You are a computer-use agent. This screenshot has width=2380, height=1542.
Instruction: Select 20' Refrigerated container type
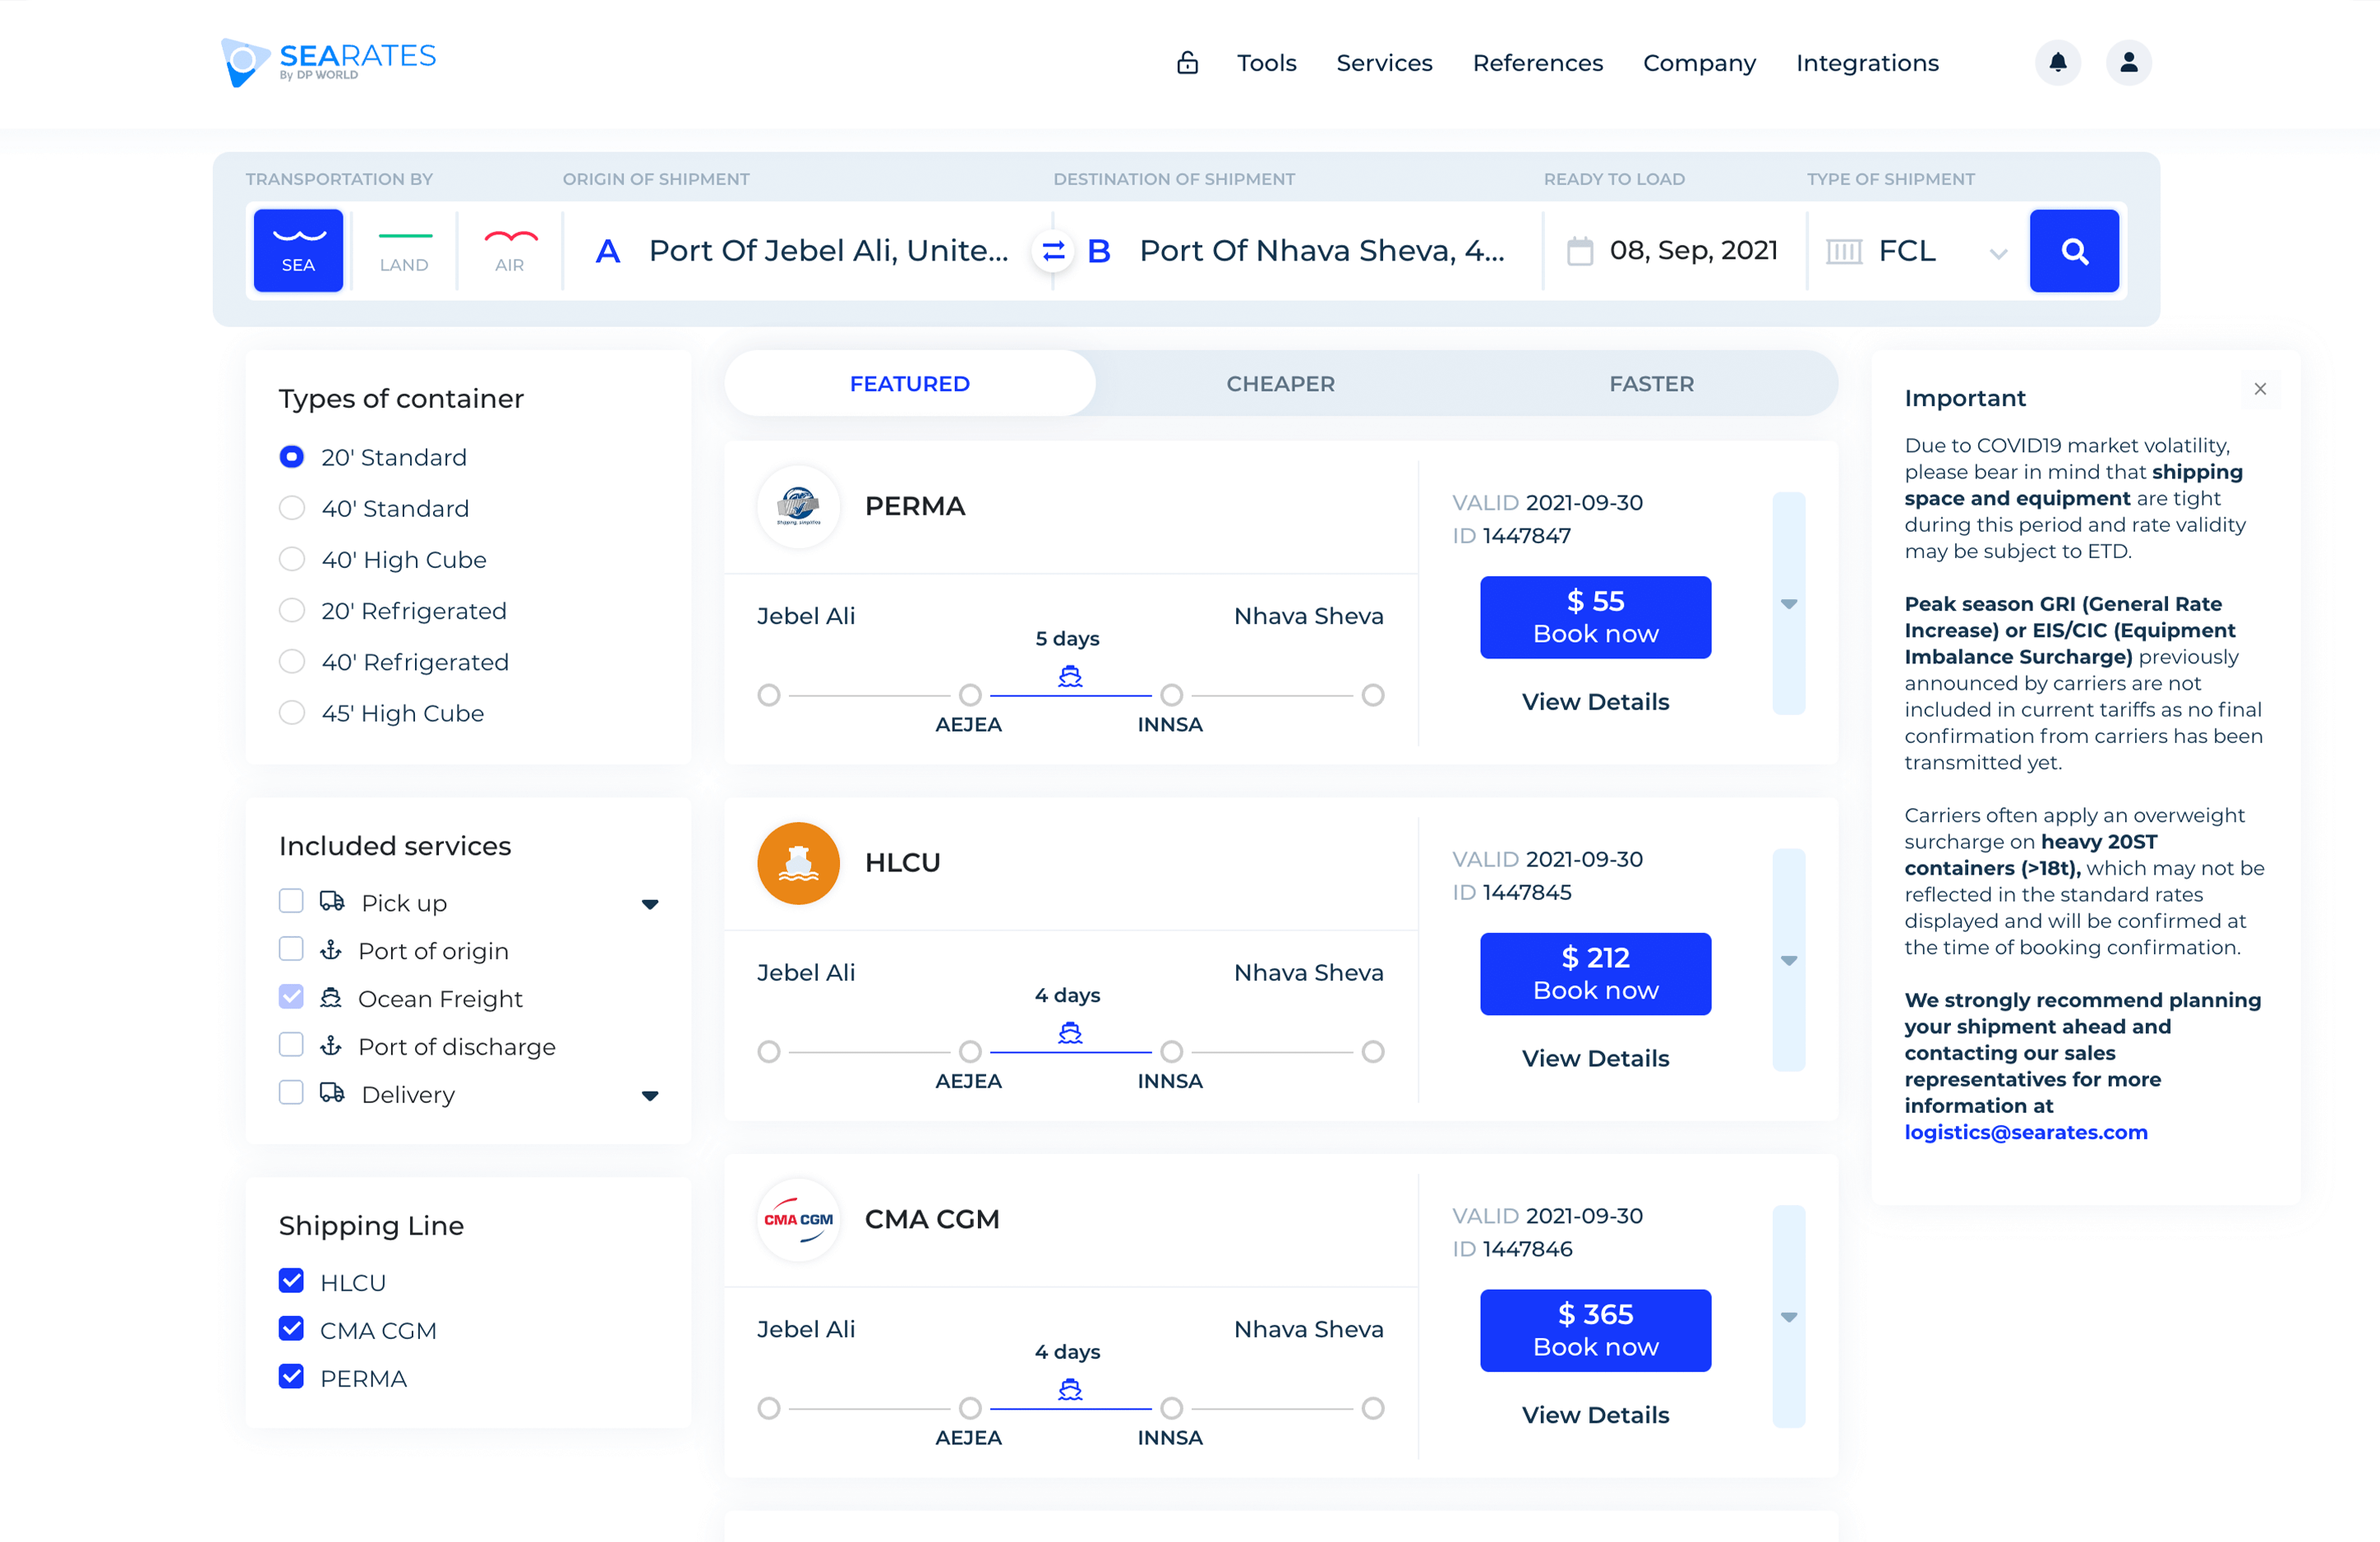[x=291, y=610]
